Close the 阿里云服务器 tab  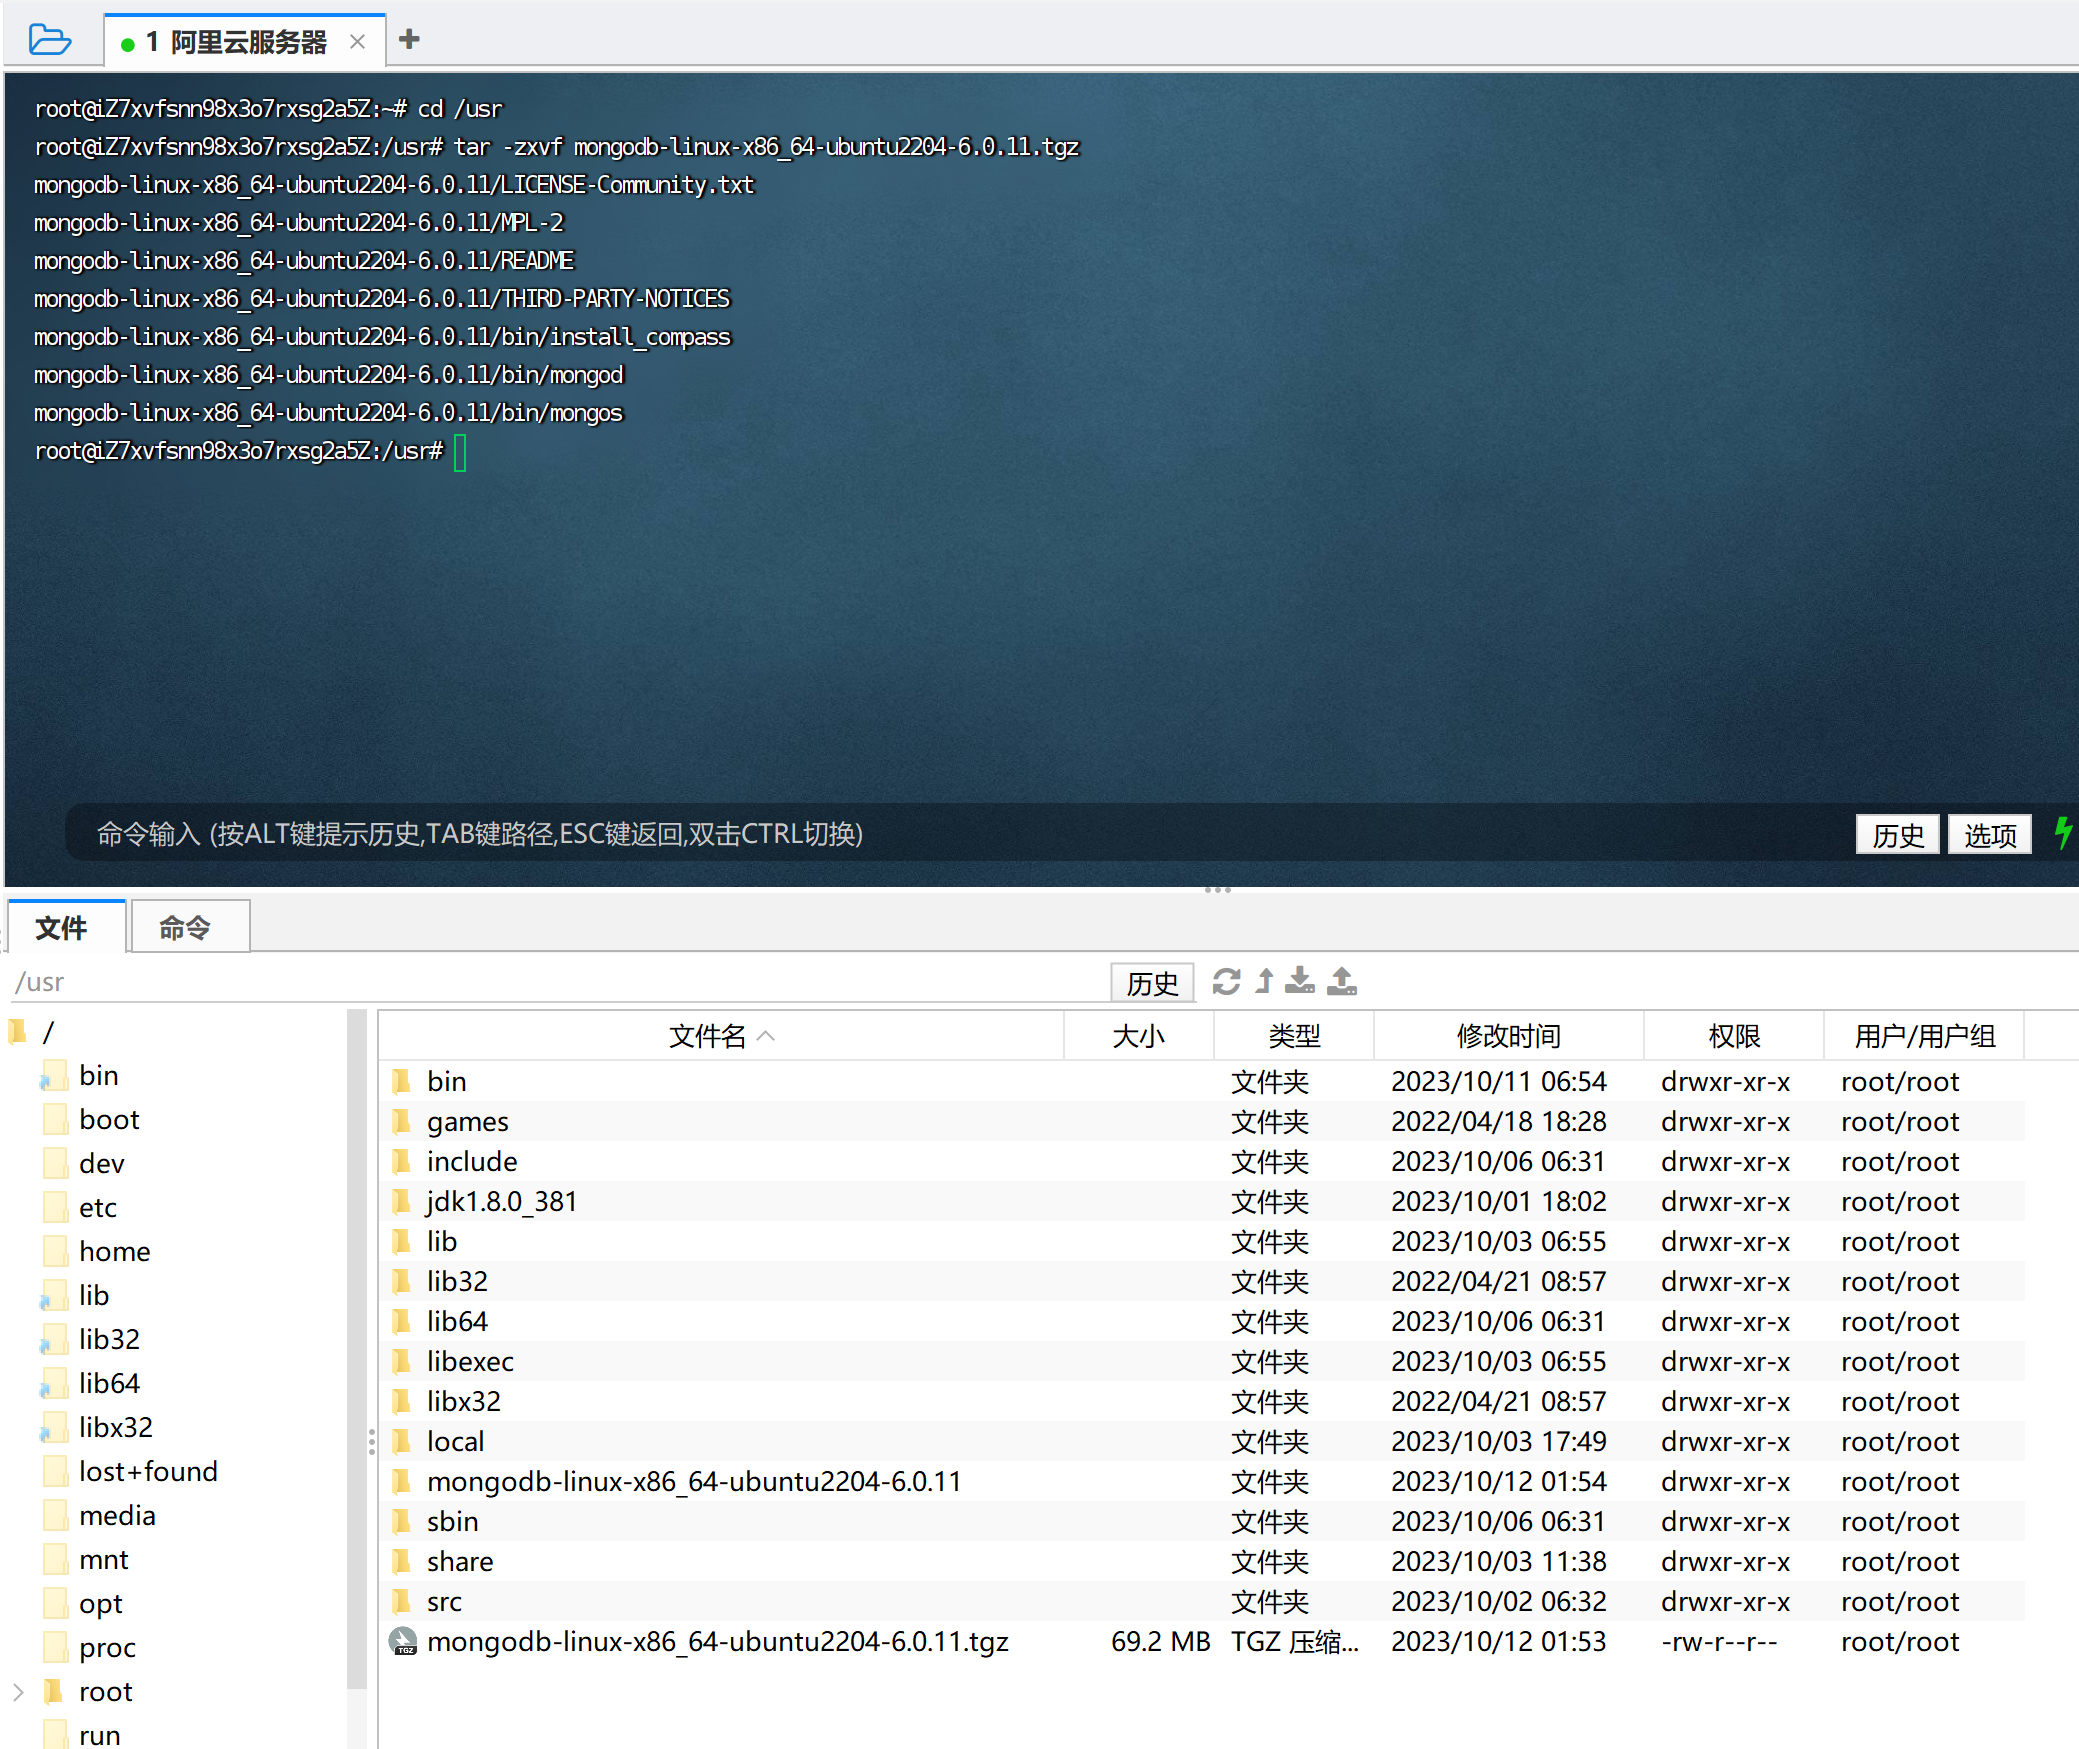point(357,41)
